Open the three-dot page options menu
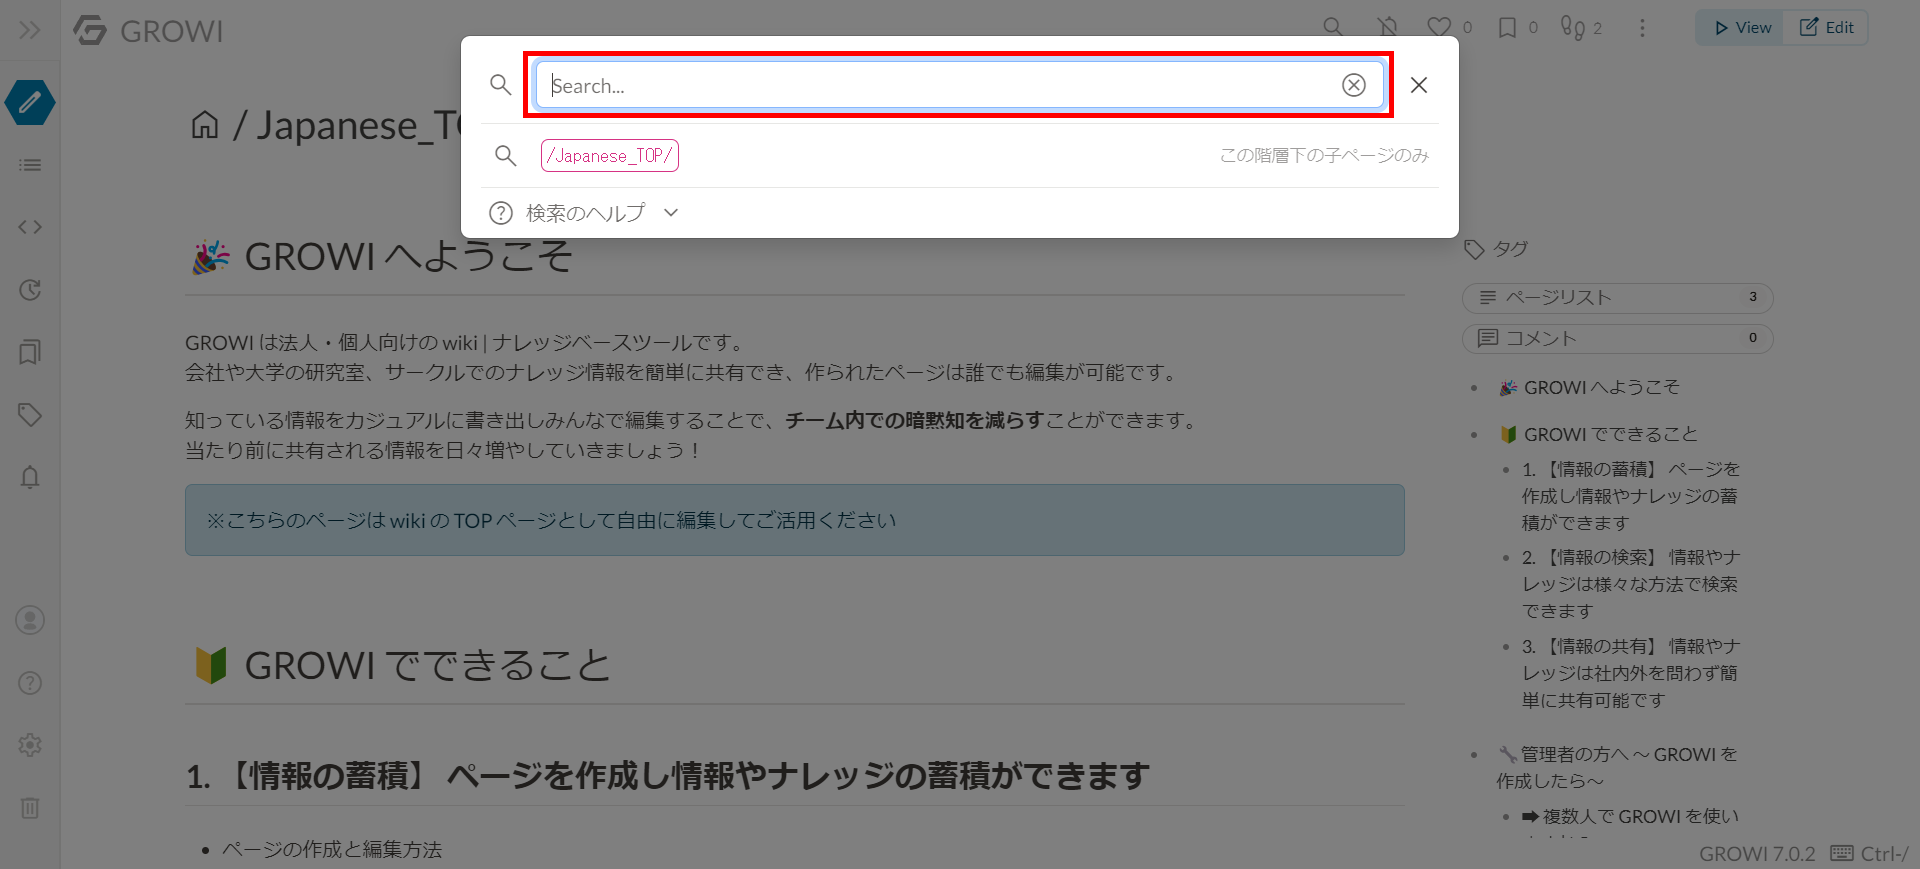 [1642, 28]
